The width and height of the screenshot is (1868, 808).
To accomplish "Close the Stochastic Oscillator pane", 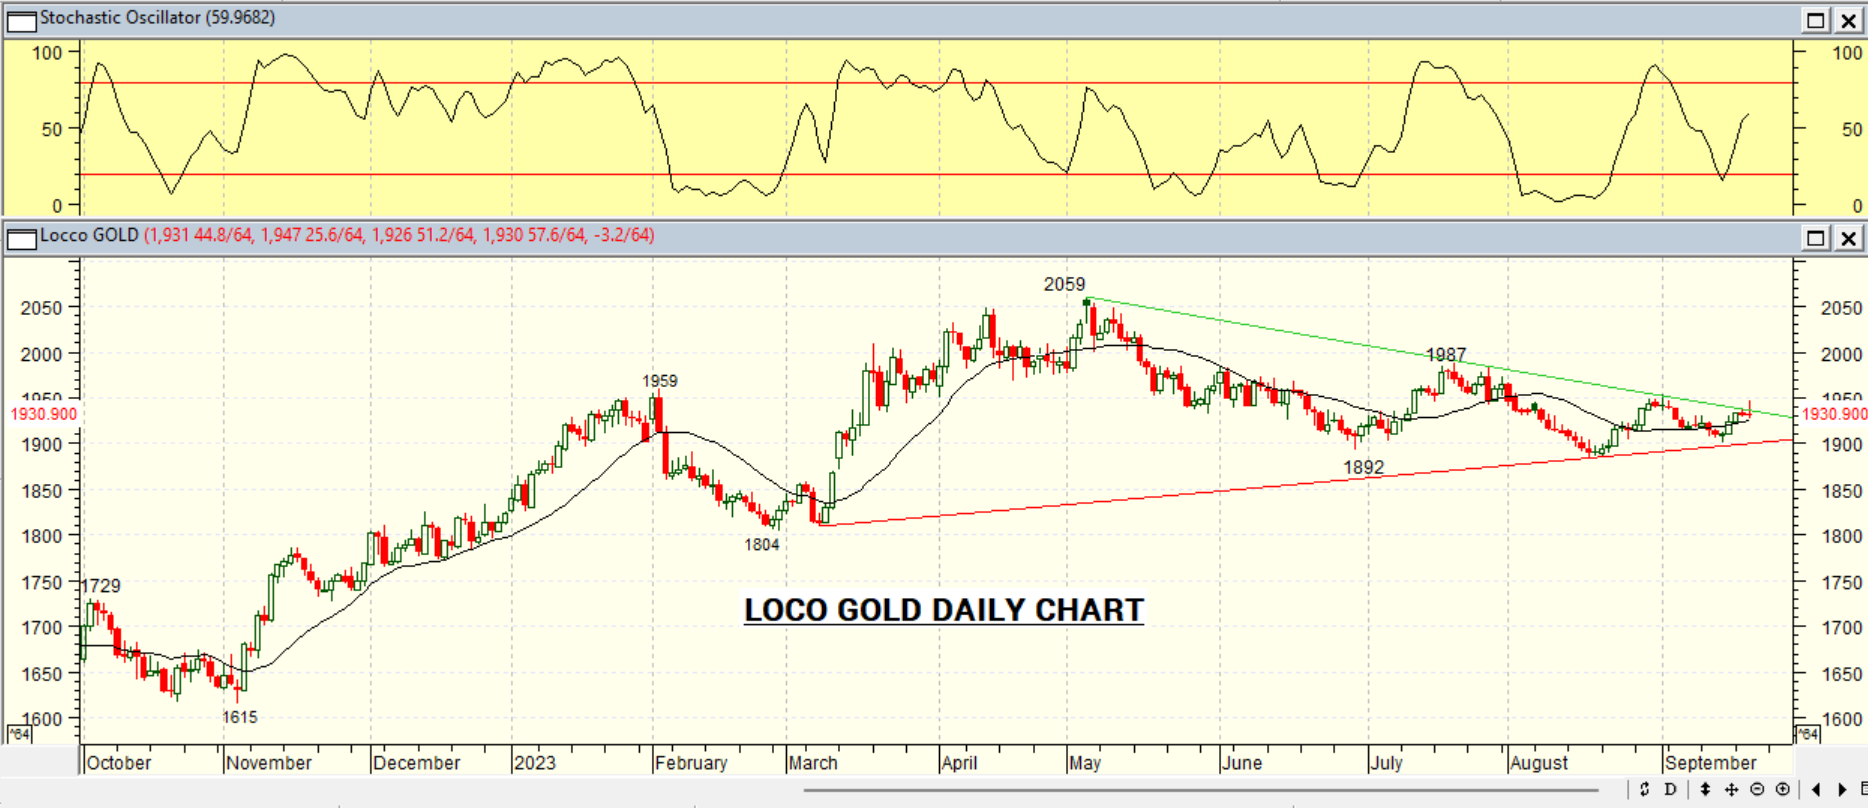I will (1848, 20).
